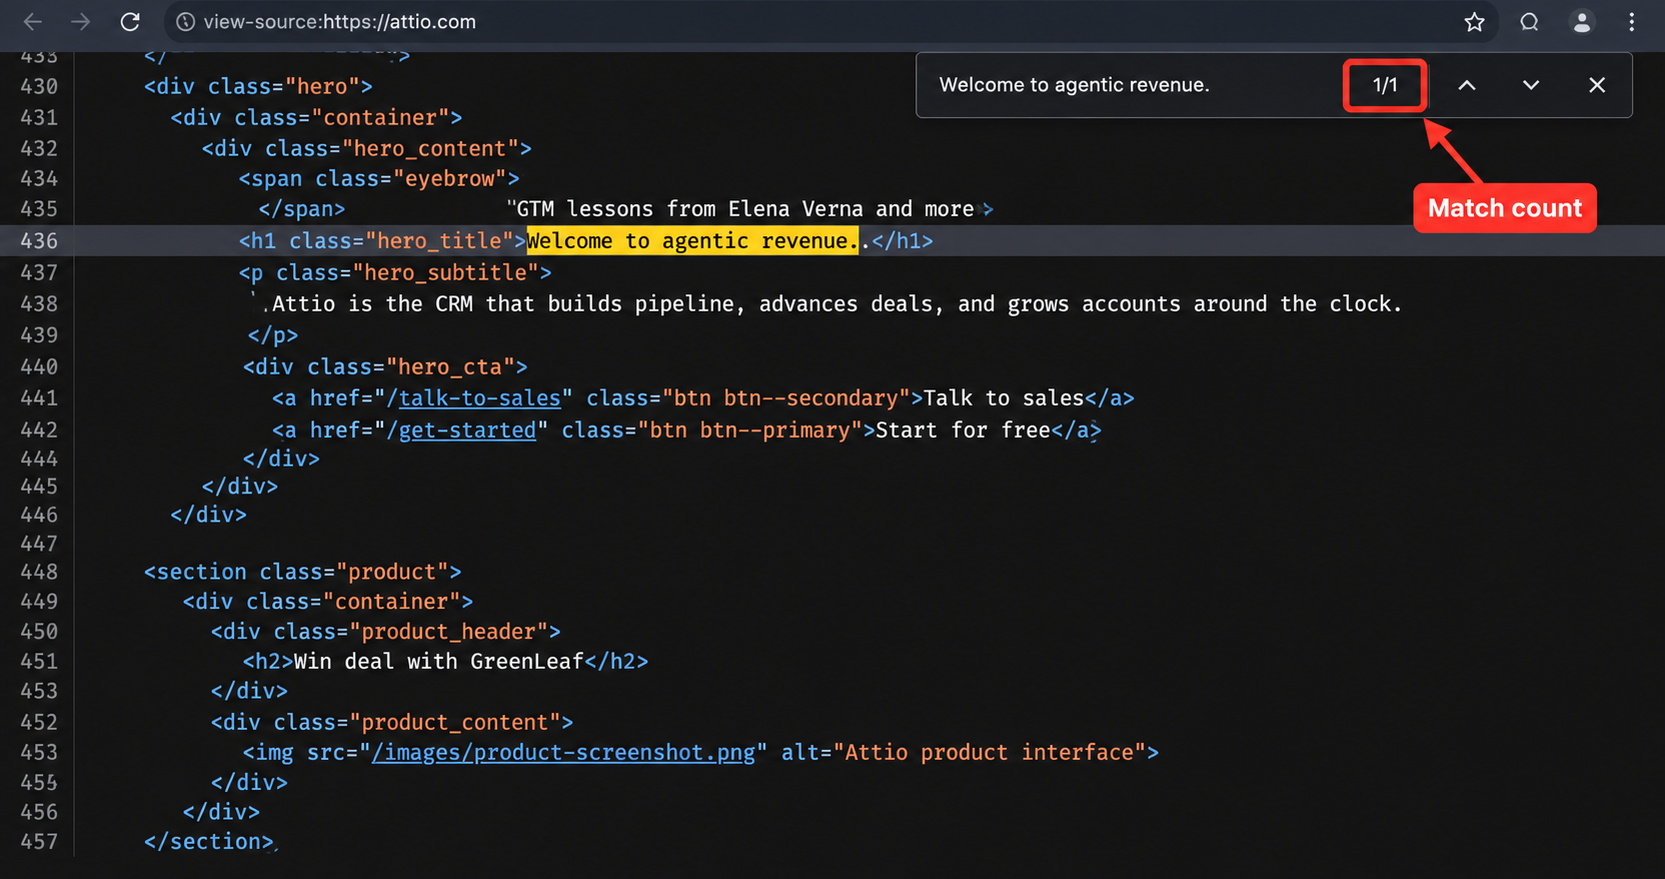Click the highlighted 'Welcome to agentic revenue.' match
This screenshot has height=879, width=1665.
point(692,241)
